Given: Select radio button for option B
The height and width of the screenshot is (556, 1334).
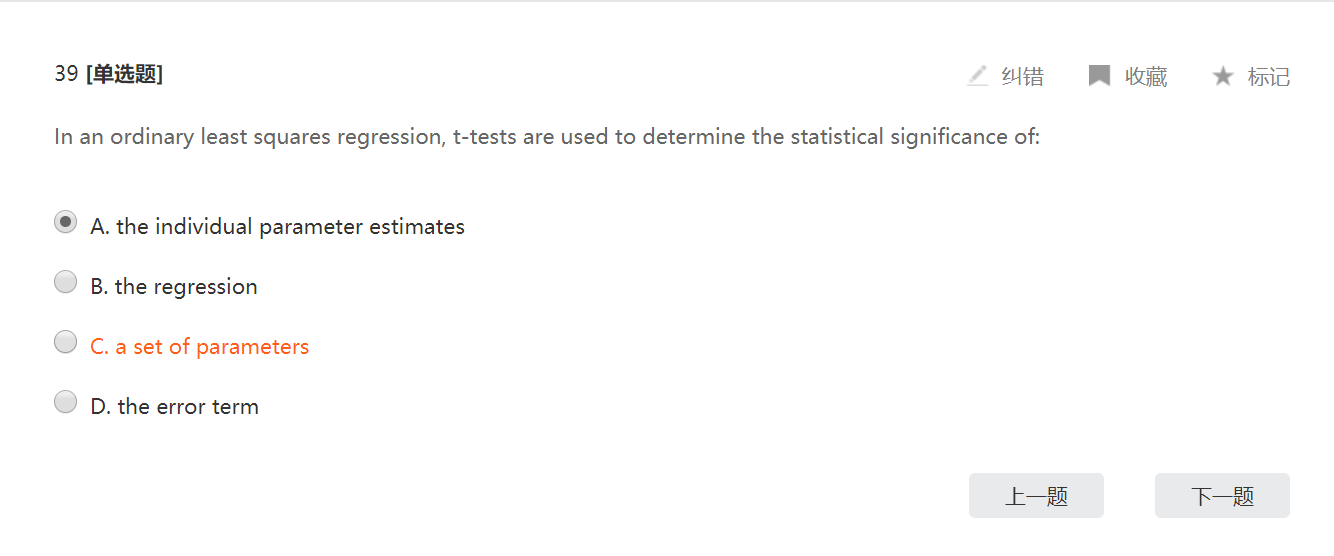Looking at the screenshot, I should (x=65, y=283).
